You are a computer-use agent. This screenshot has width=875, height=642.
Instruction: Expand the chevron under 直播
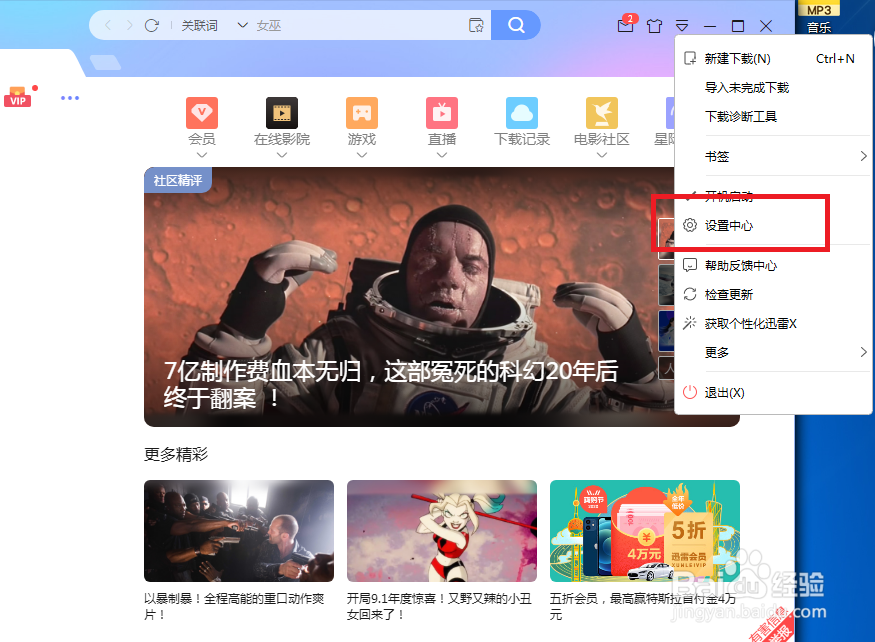[442, 155]
